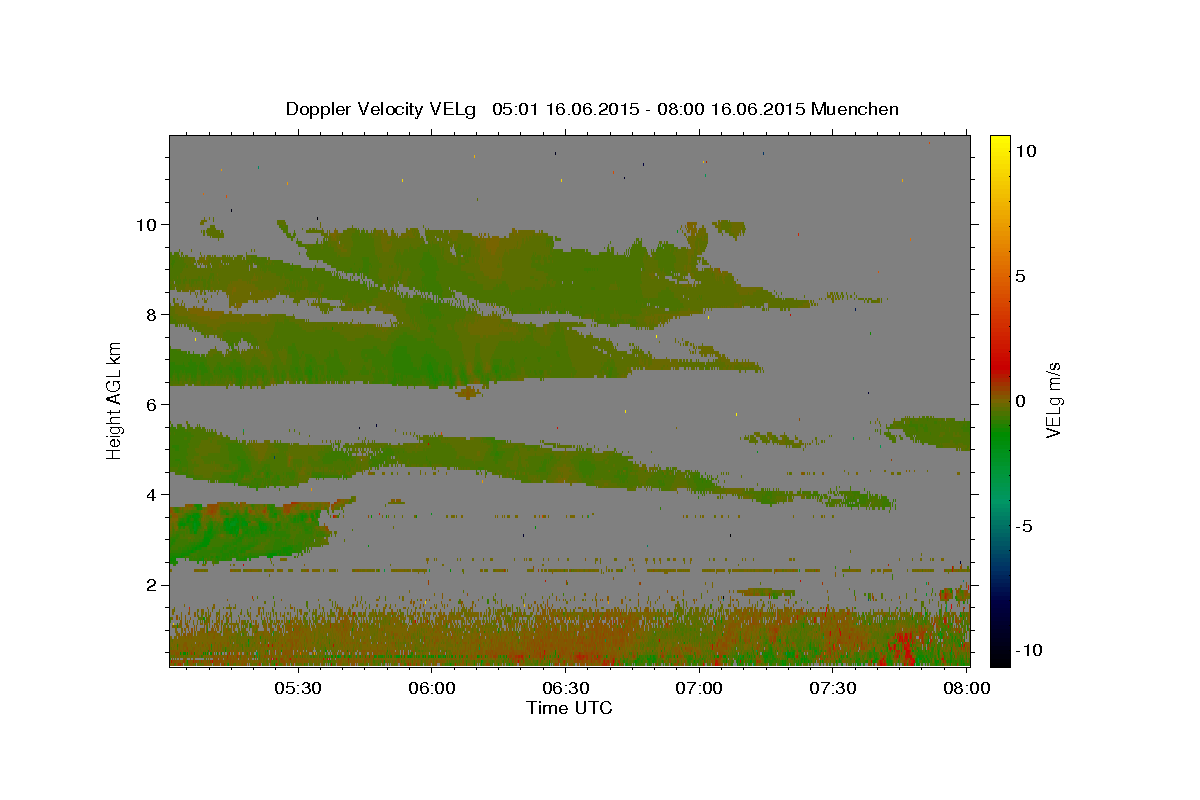Click the height tick label 8
This screenshot has height=800, width=1200.
point(152,314)
